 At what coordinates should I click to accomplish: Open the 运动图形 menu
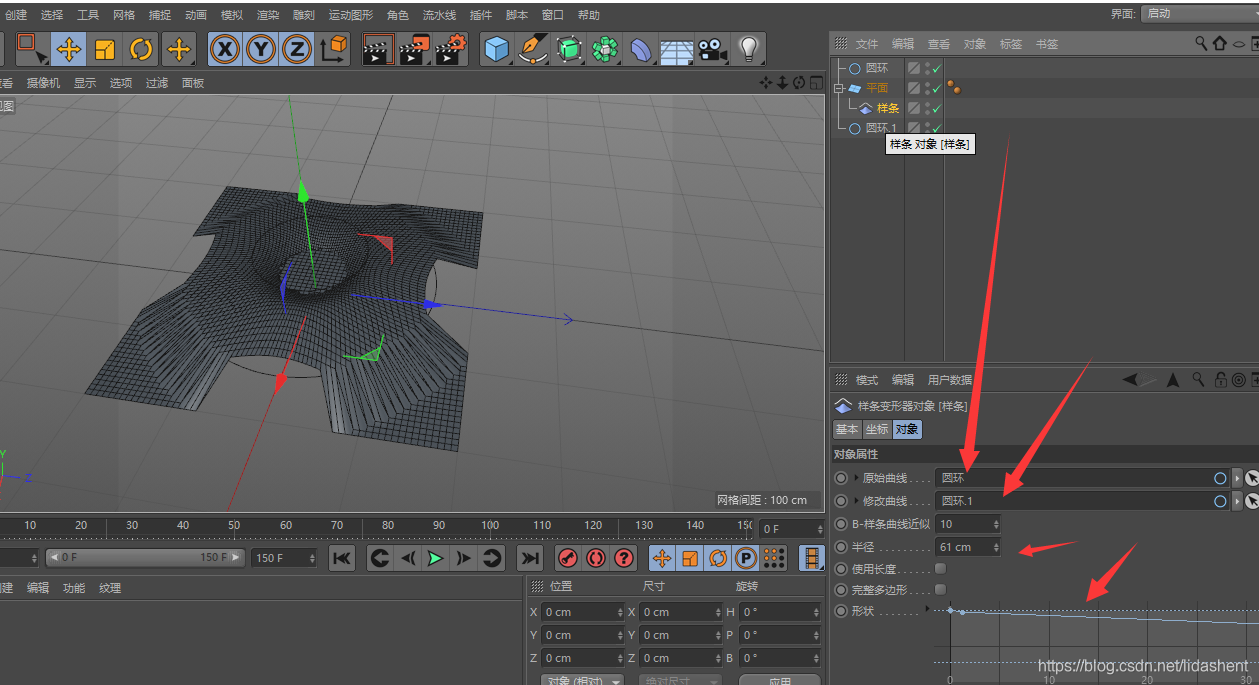click(x=350, y=15)
